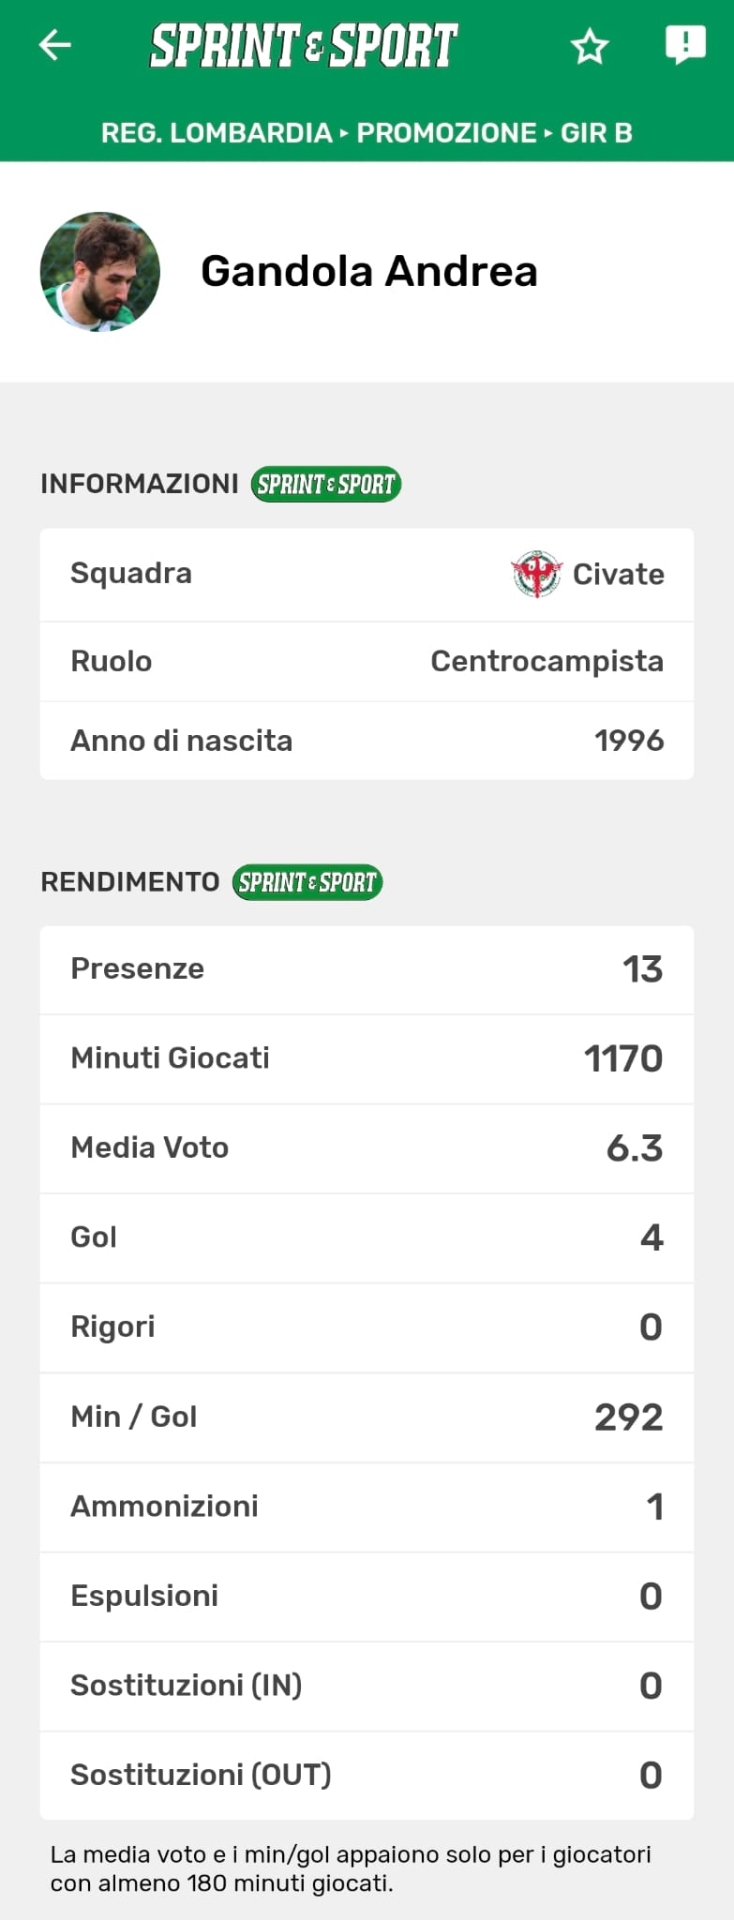The width and height of the screenshot is (734, 1920).
Task: Go to the PROMOZIONE breadcrumb
Action: tap(447, 133)
